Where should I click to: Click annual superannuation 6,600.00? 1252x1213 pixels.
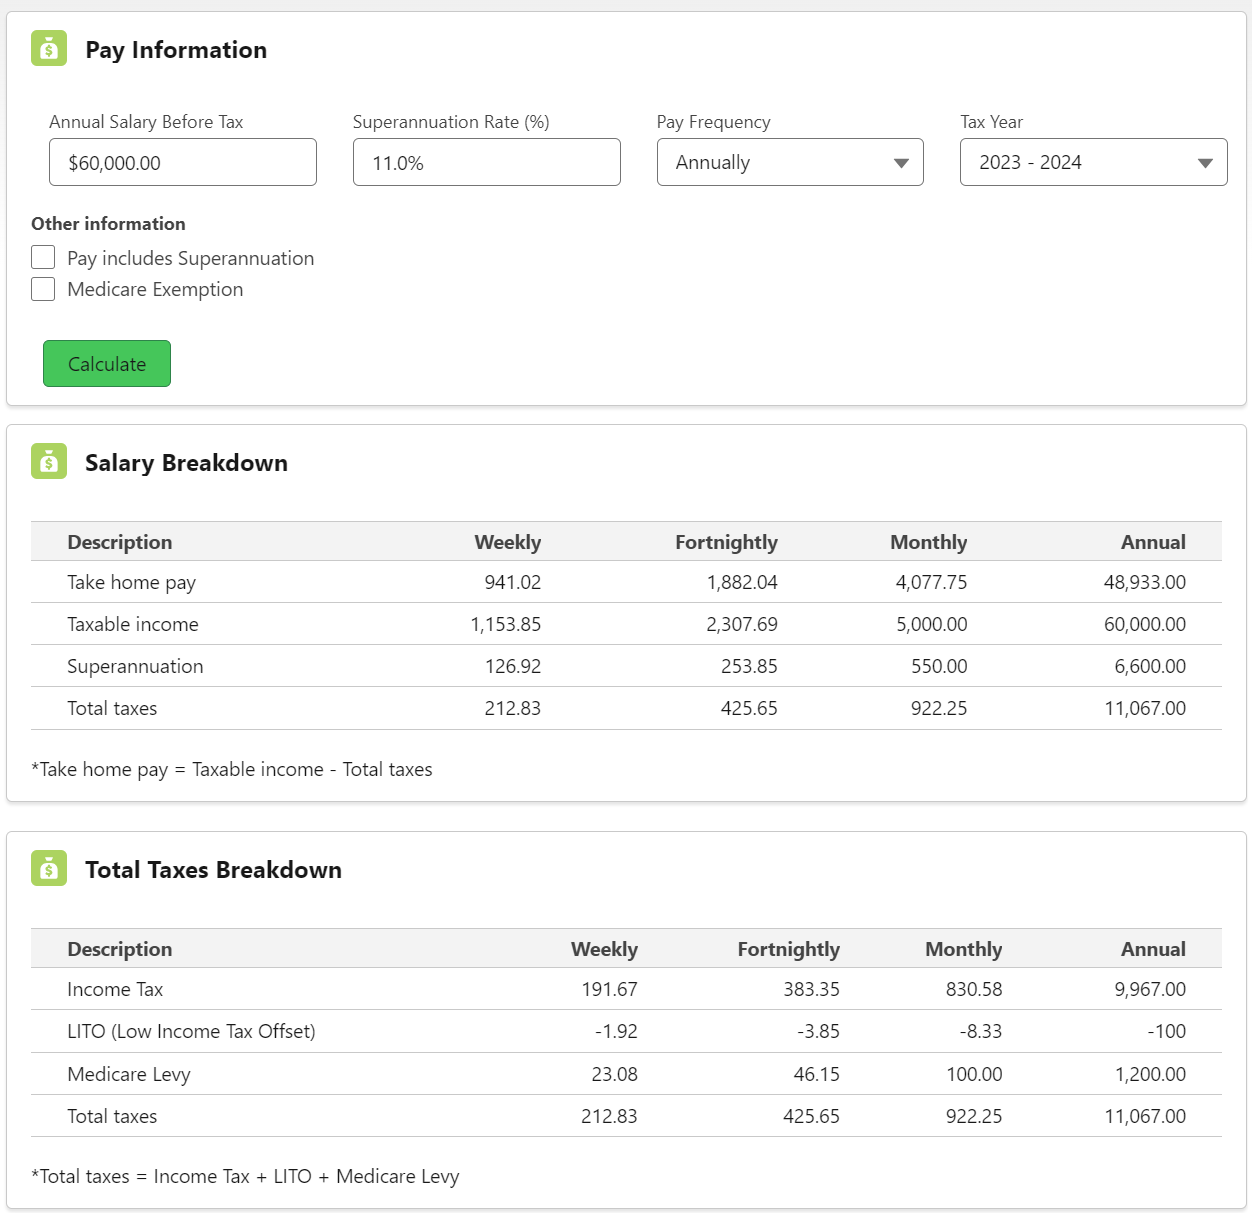pyautogui.click(x=1150, y=666)
